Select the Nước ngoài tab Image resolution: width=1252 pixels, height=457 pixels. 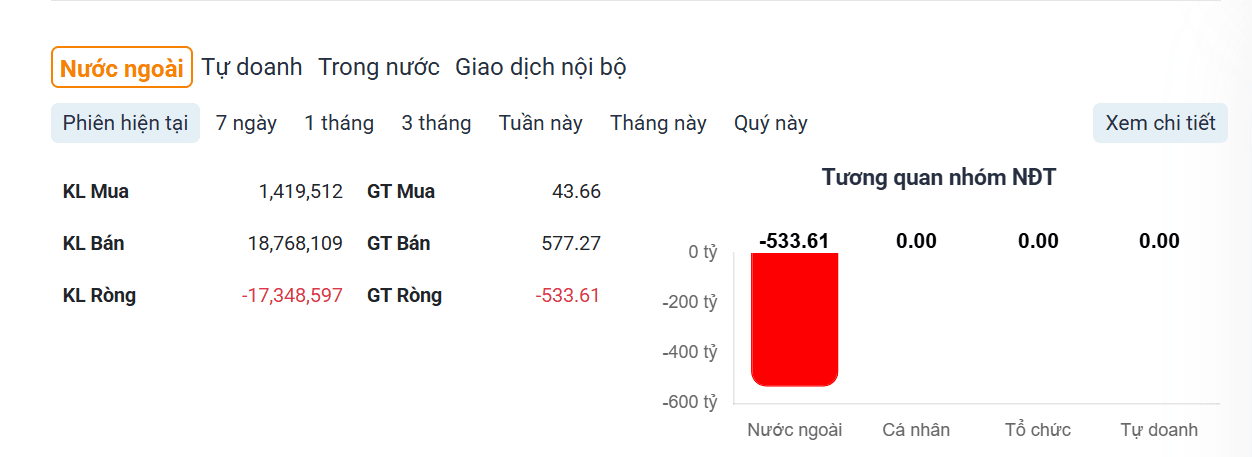pyautogui.click(x=122, y=68)
